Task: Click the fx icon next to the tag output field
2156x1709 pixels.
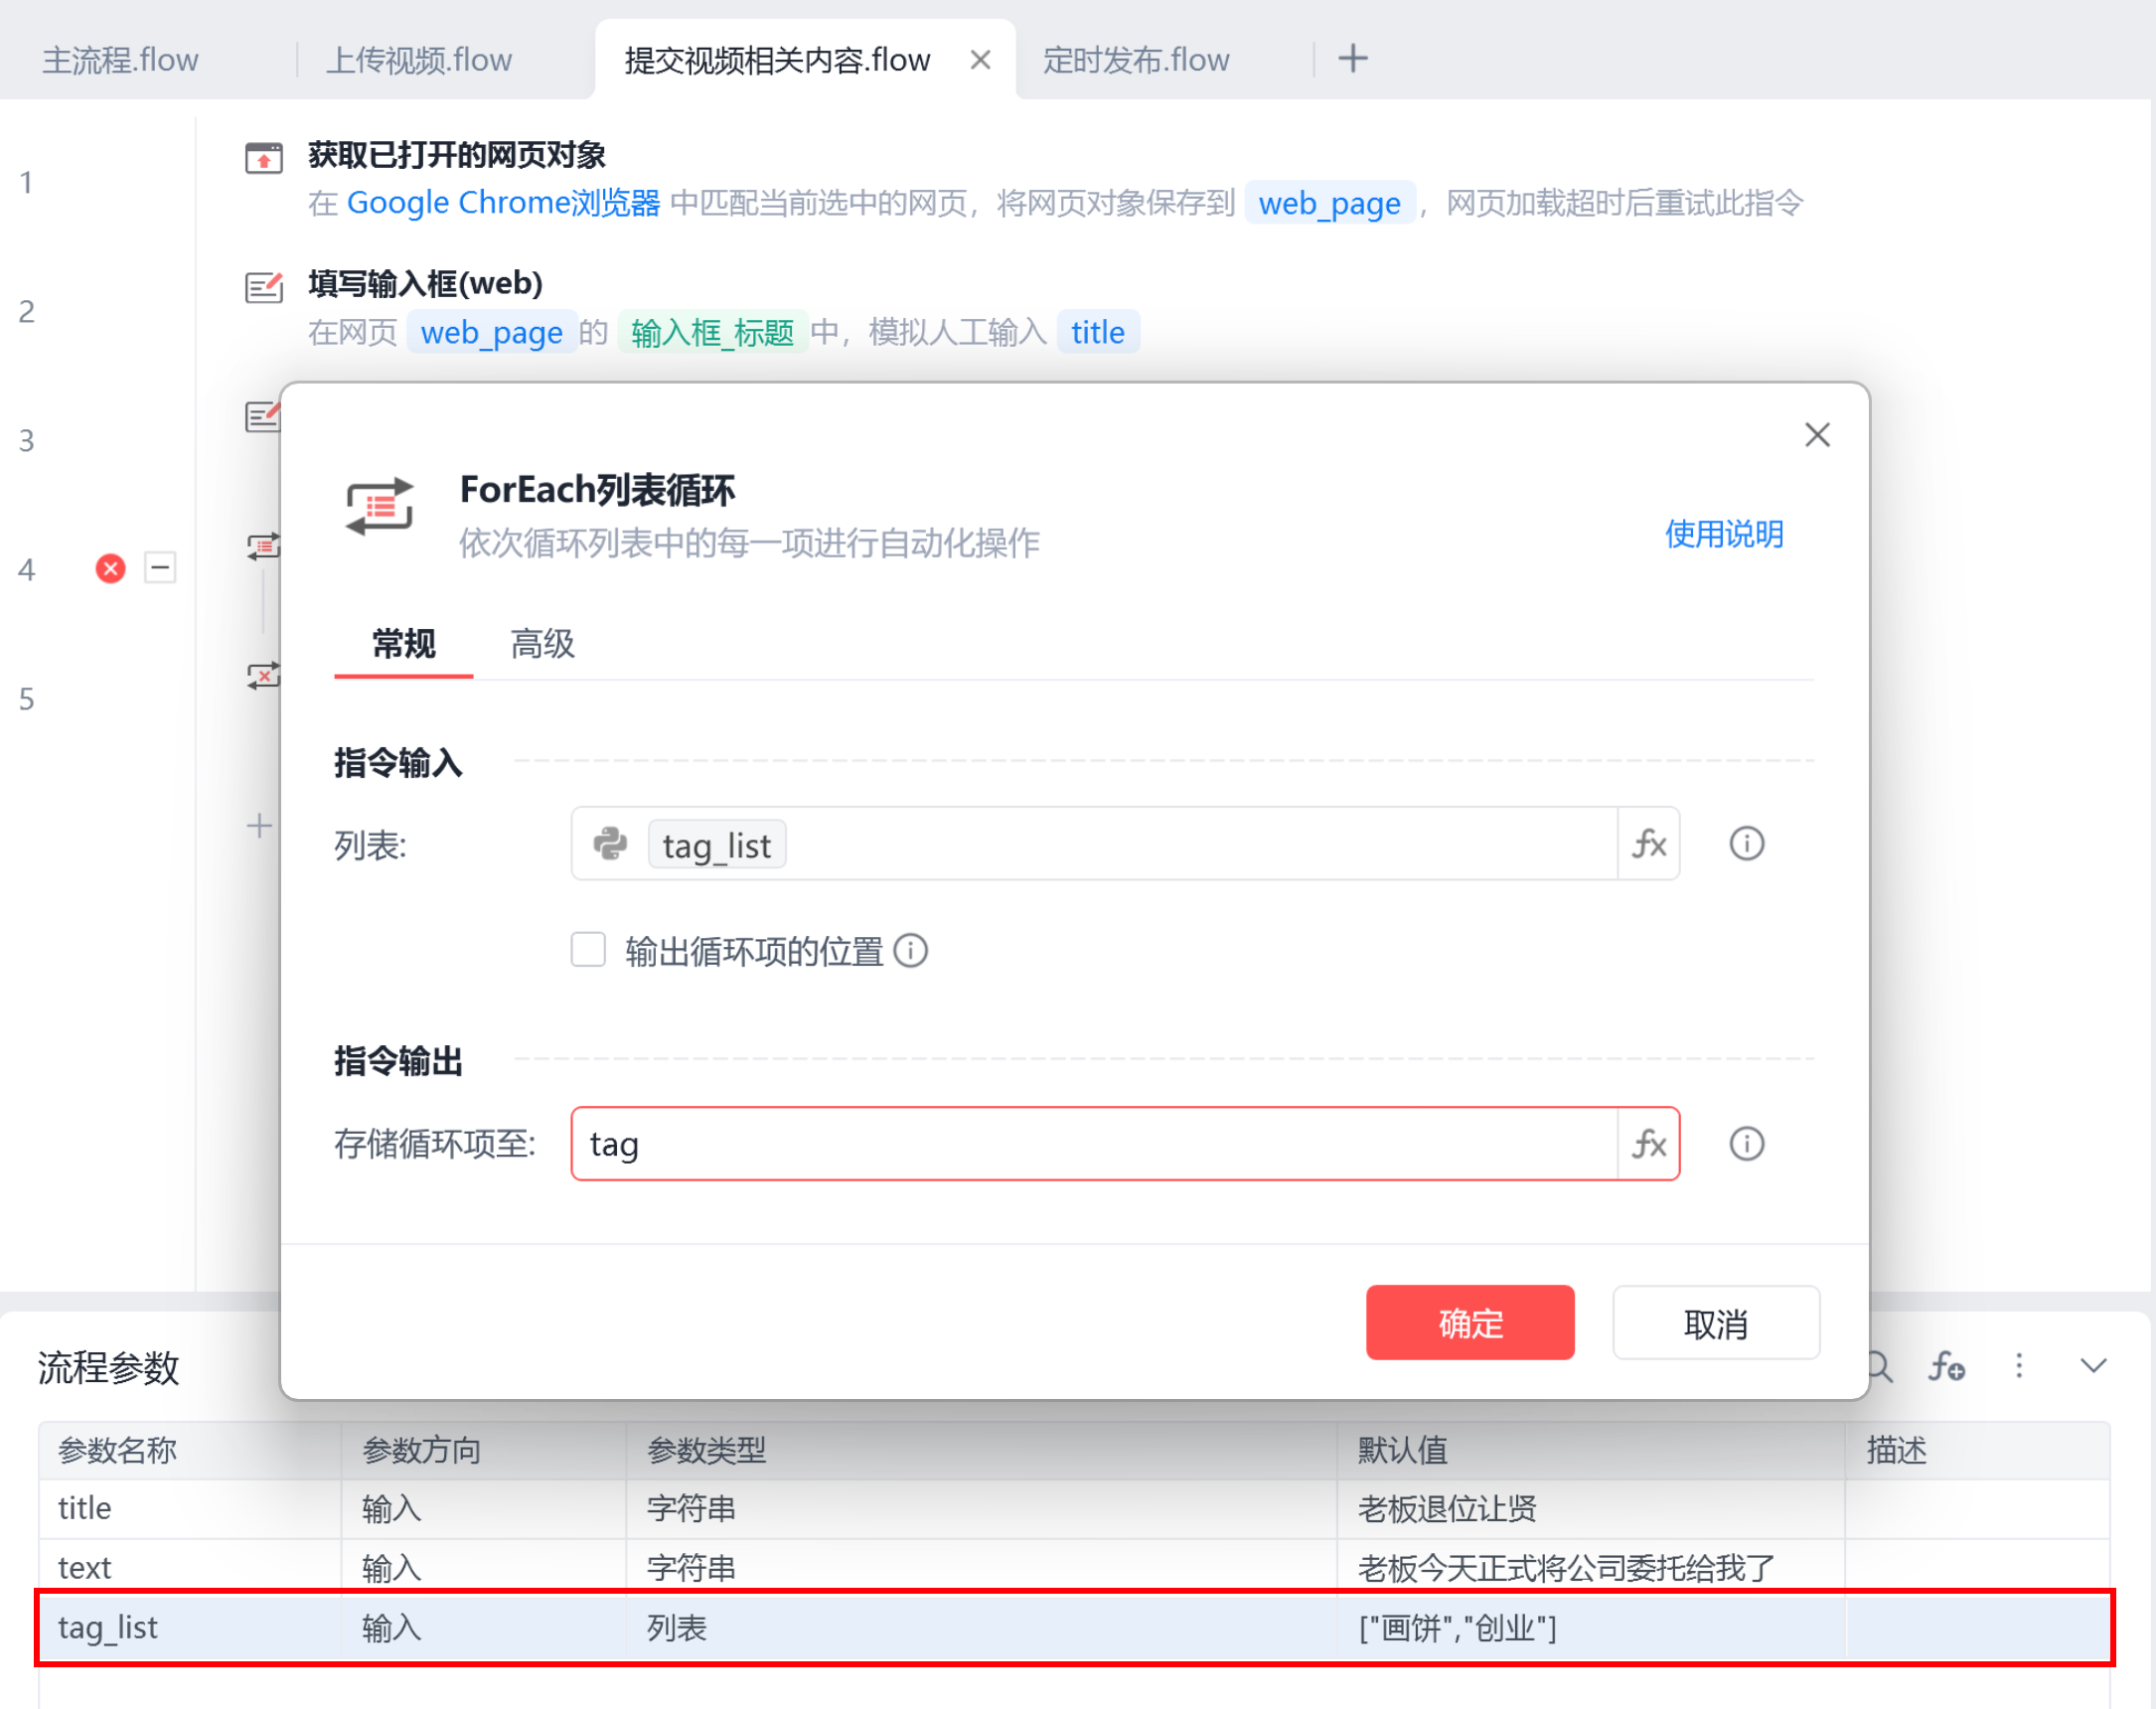Action: click(x=1649, y=1144)
